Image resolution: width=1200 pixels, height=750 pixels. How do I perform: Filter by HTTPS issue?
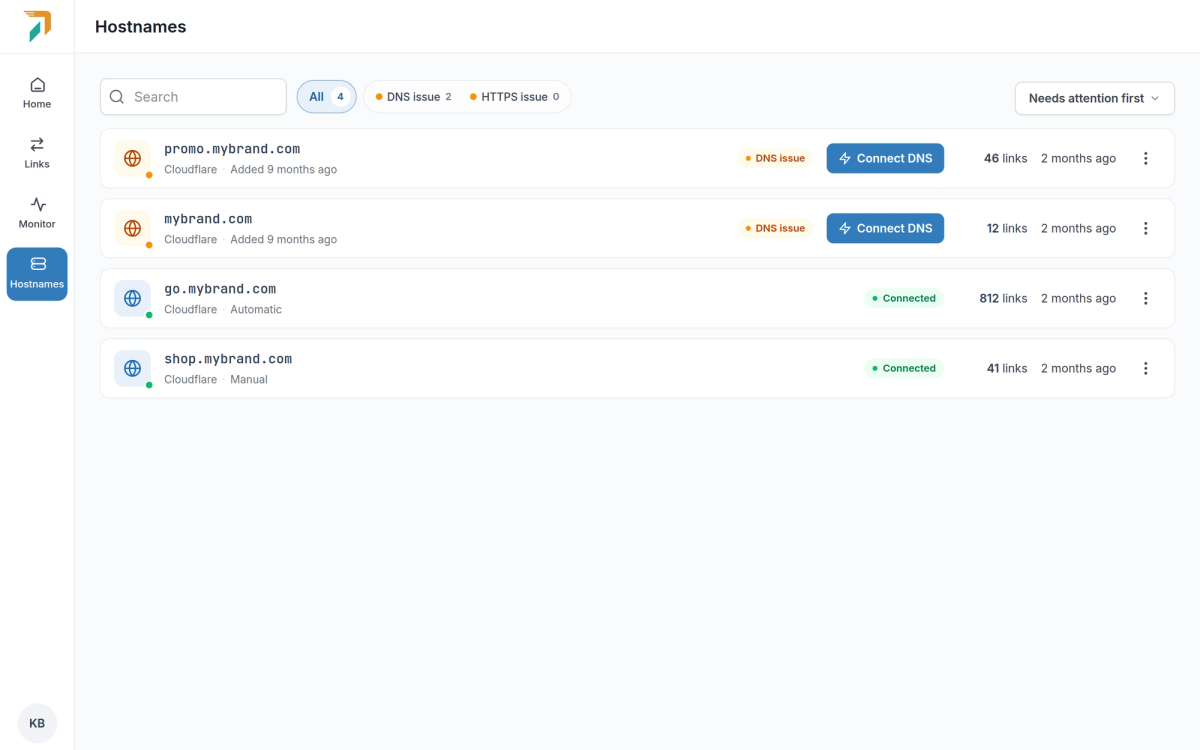coord(514,97)
